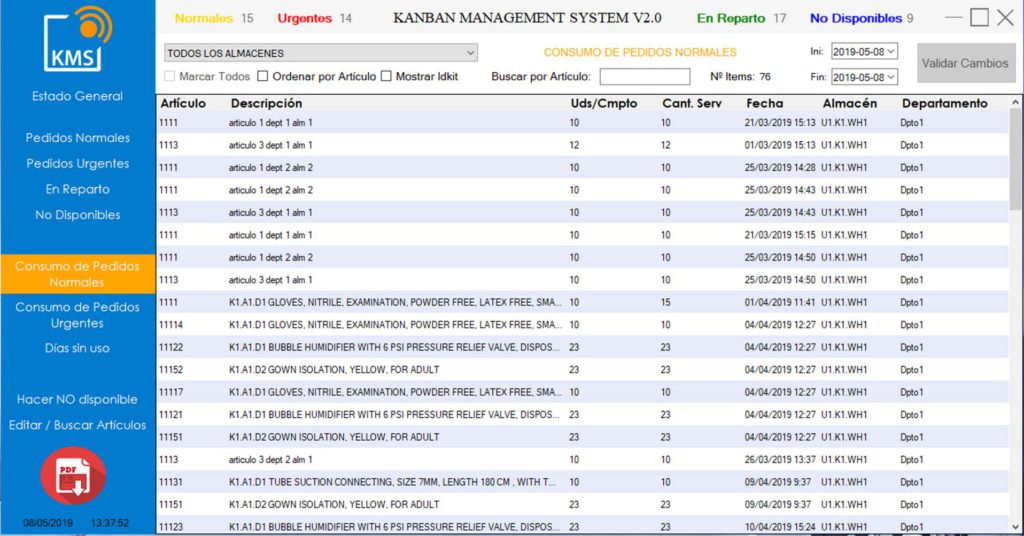Viewport: 1024px width, 536px height.
Task: Select row dated 01/04/2019 11:41
Action: point(583,302)
